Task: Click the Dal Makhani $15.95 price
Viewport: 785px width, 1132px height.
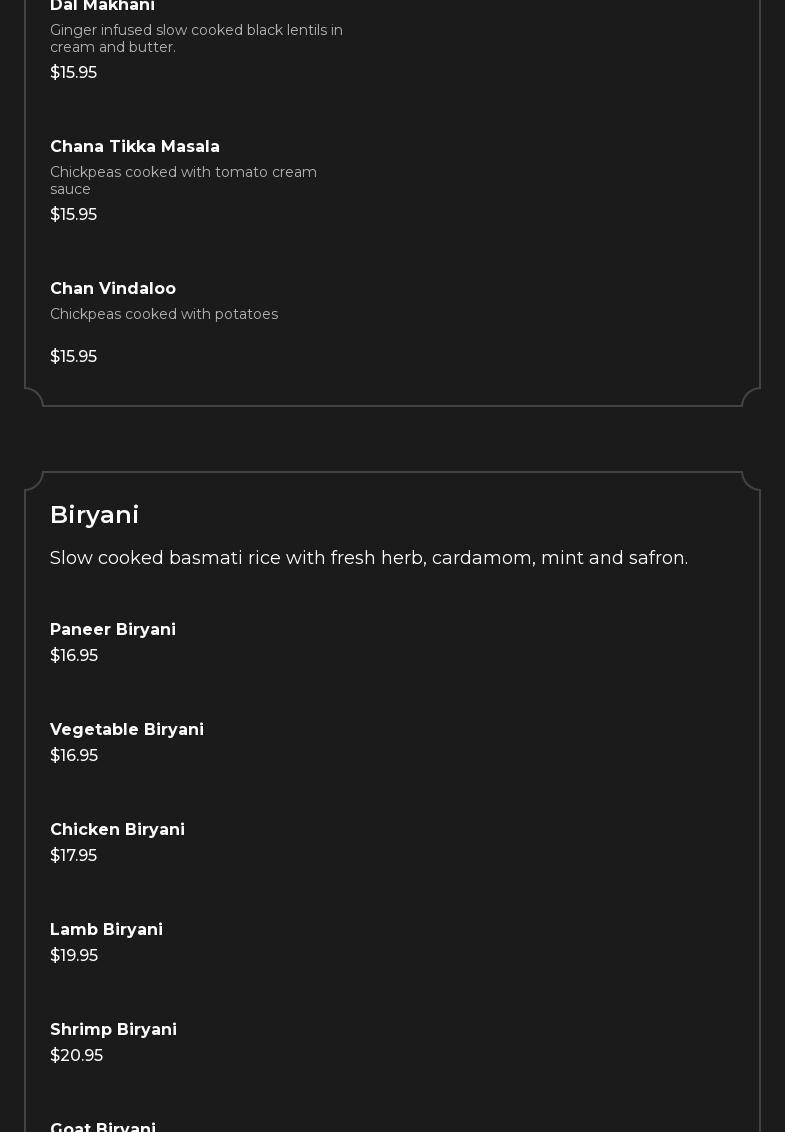Action: tap(73, 73)
